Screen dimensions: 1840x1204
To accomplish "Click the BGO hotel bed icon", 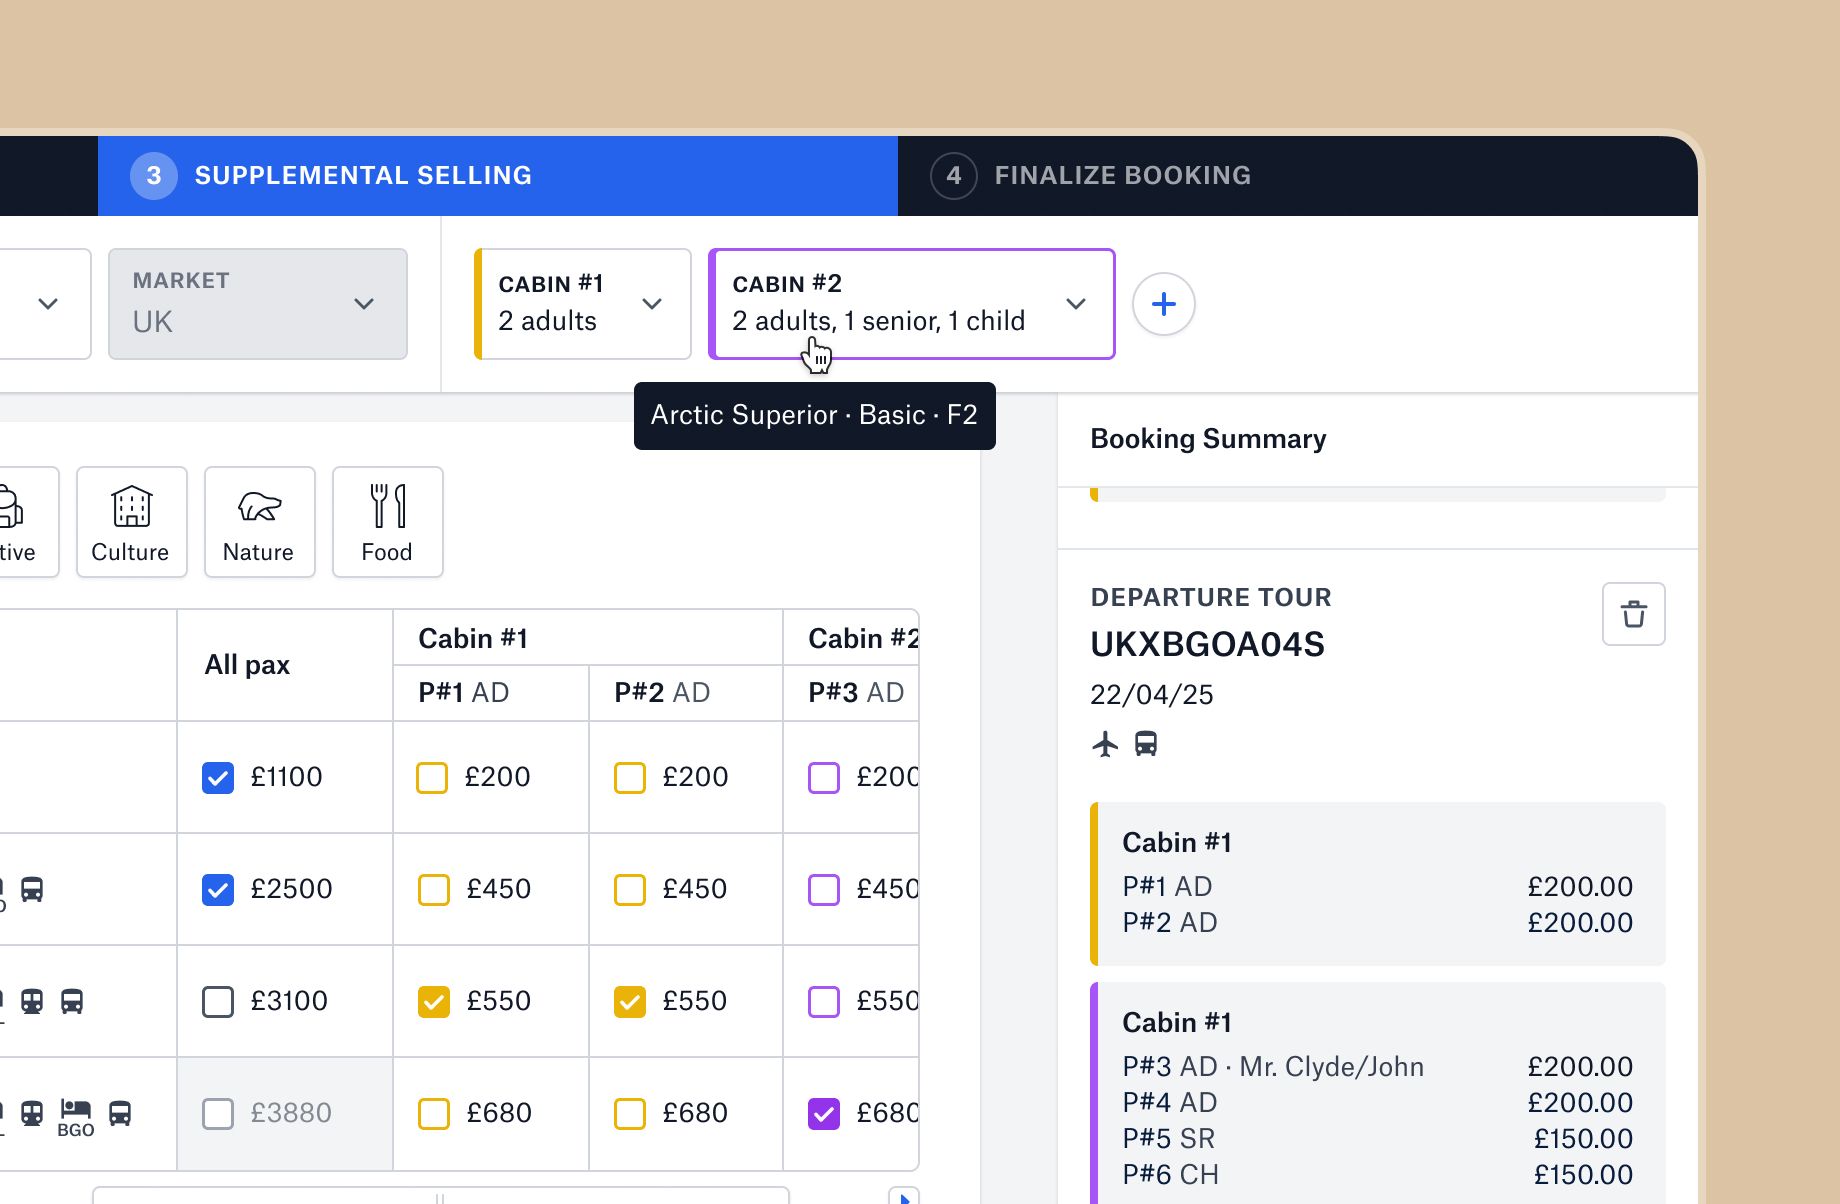I will click(76, 1117).
